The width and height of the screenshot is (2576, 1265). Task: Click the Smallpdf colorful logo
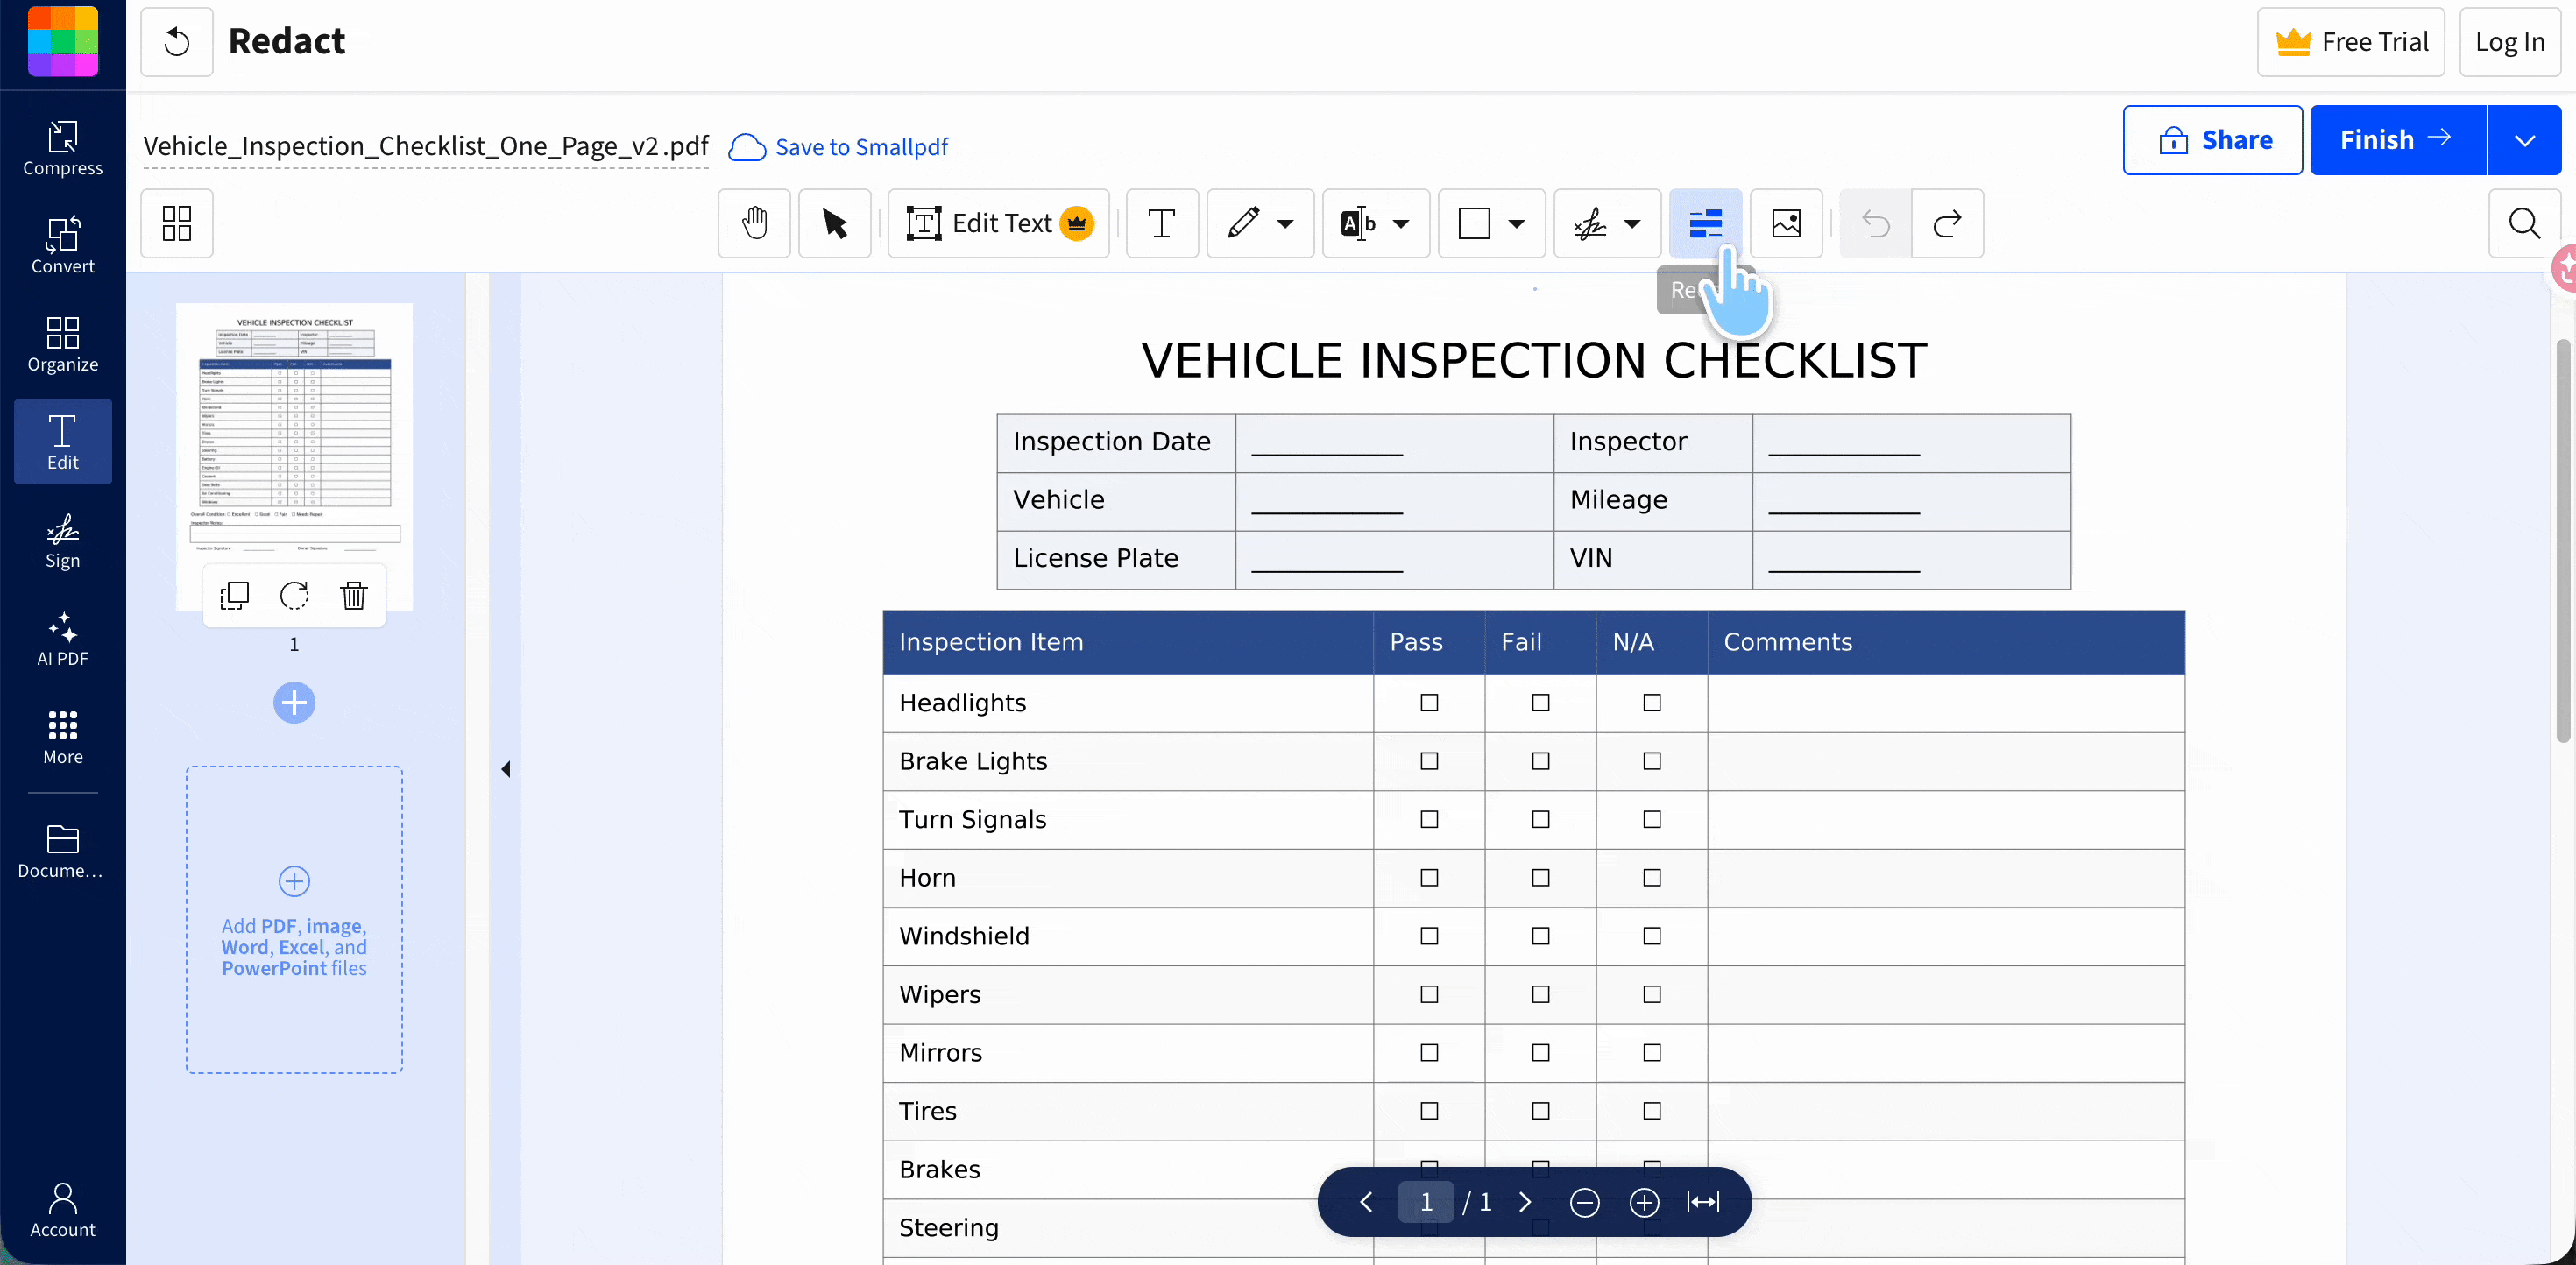pos(63,41)
